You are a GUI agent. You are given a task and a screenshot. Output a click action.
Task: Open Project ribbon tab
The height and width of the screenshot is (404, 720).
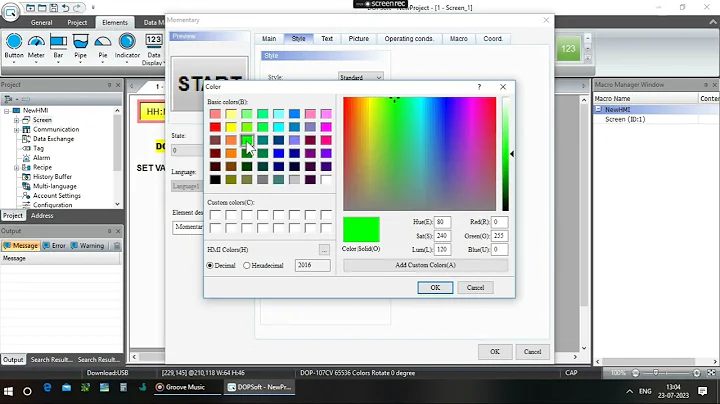click(x=77, y=22)
